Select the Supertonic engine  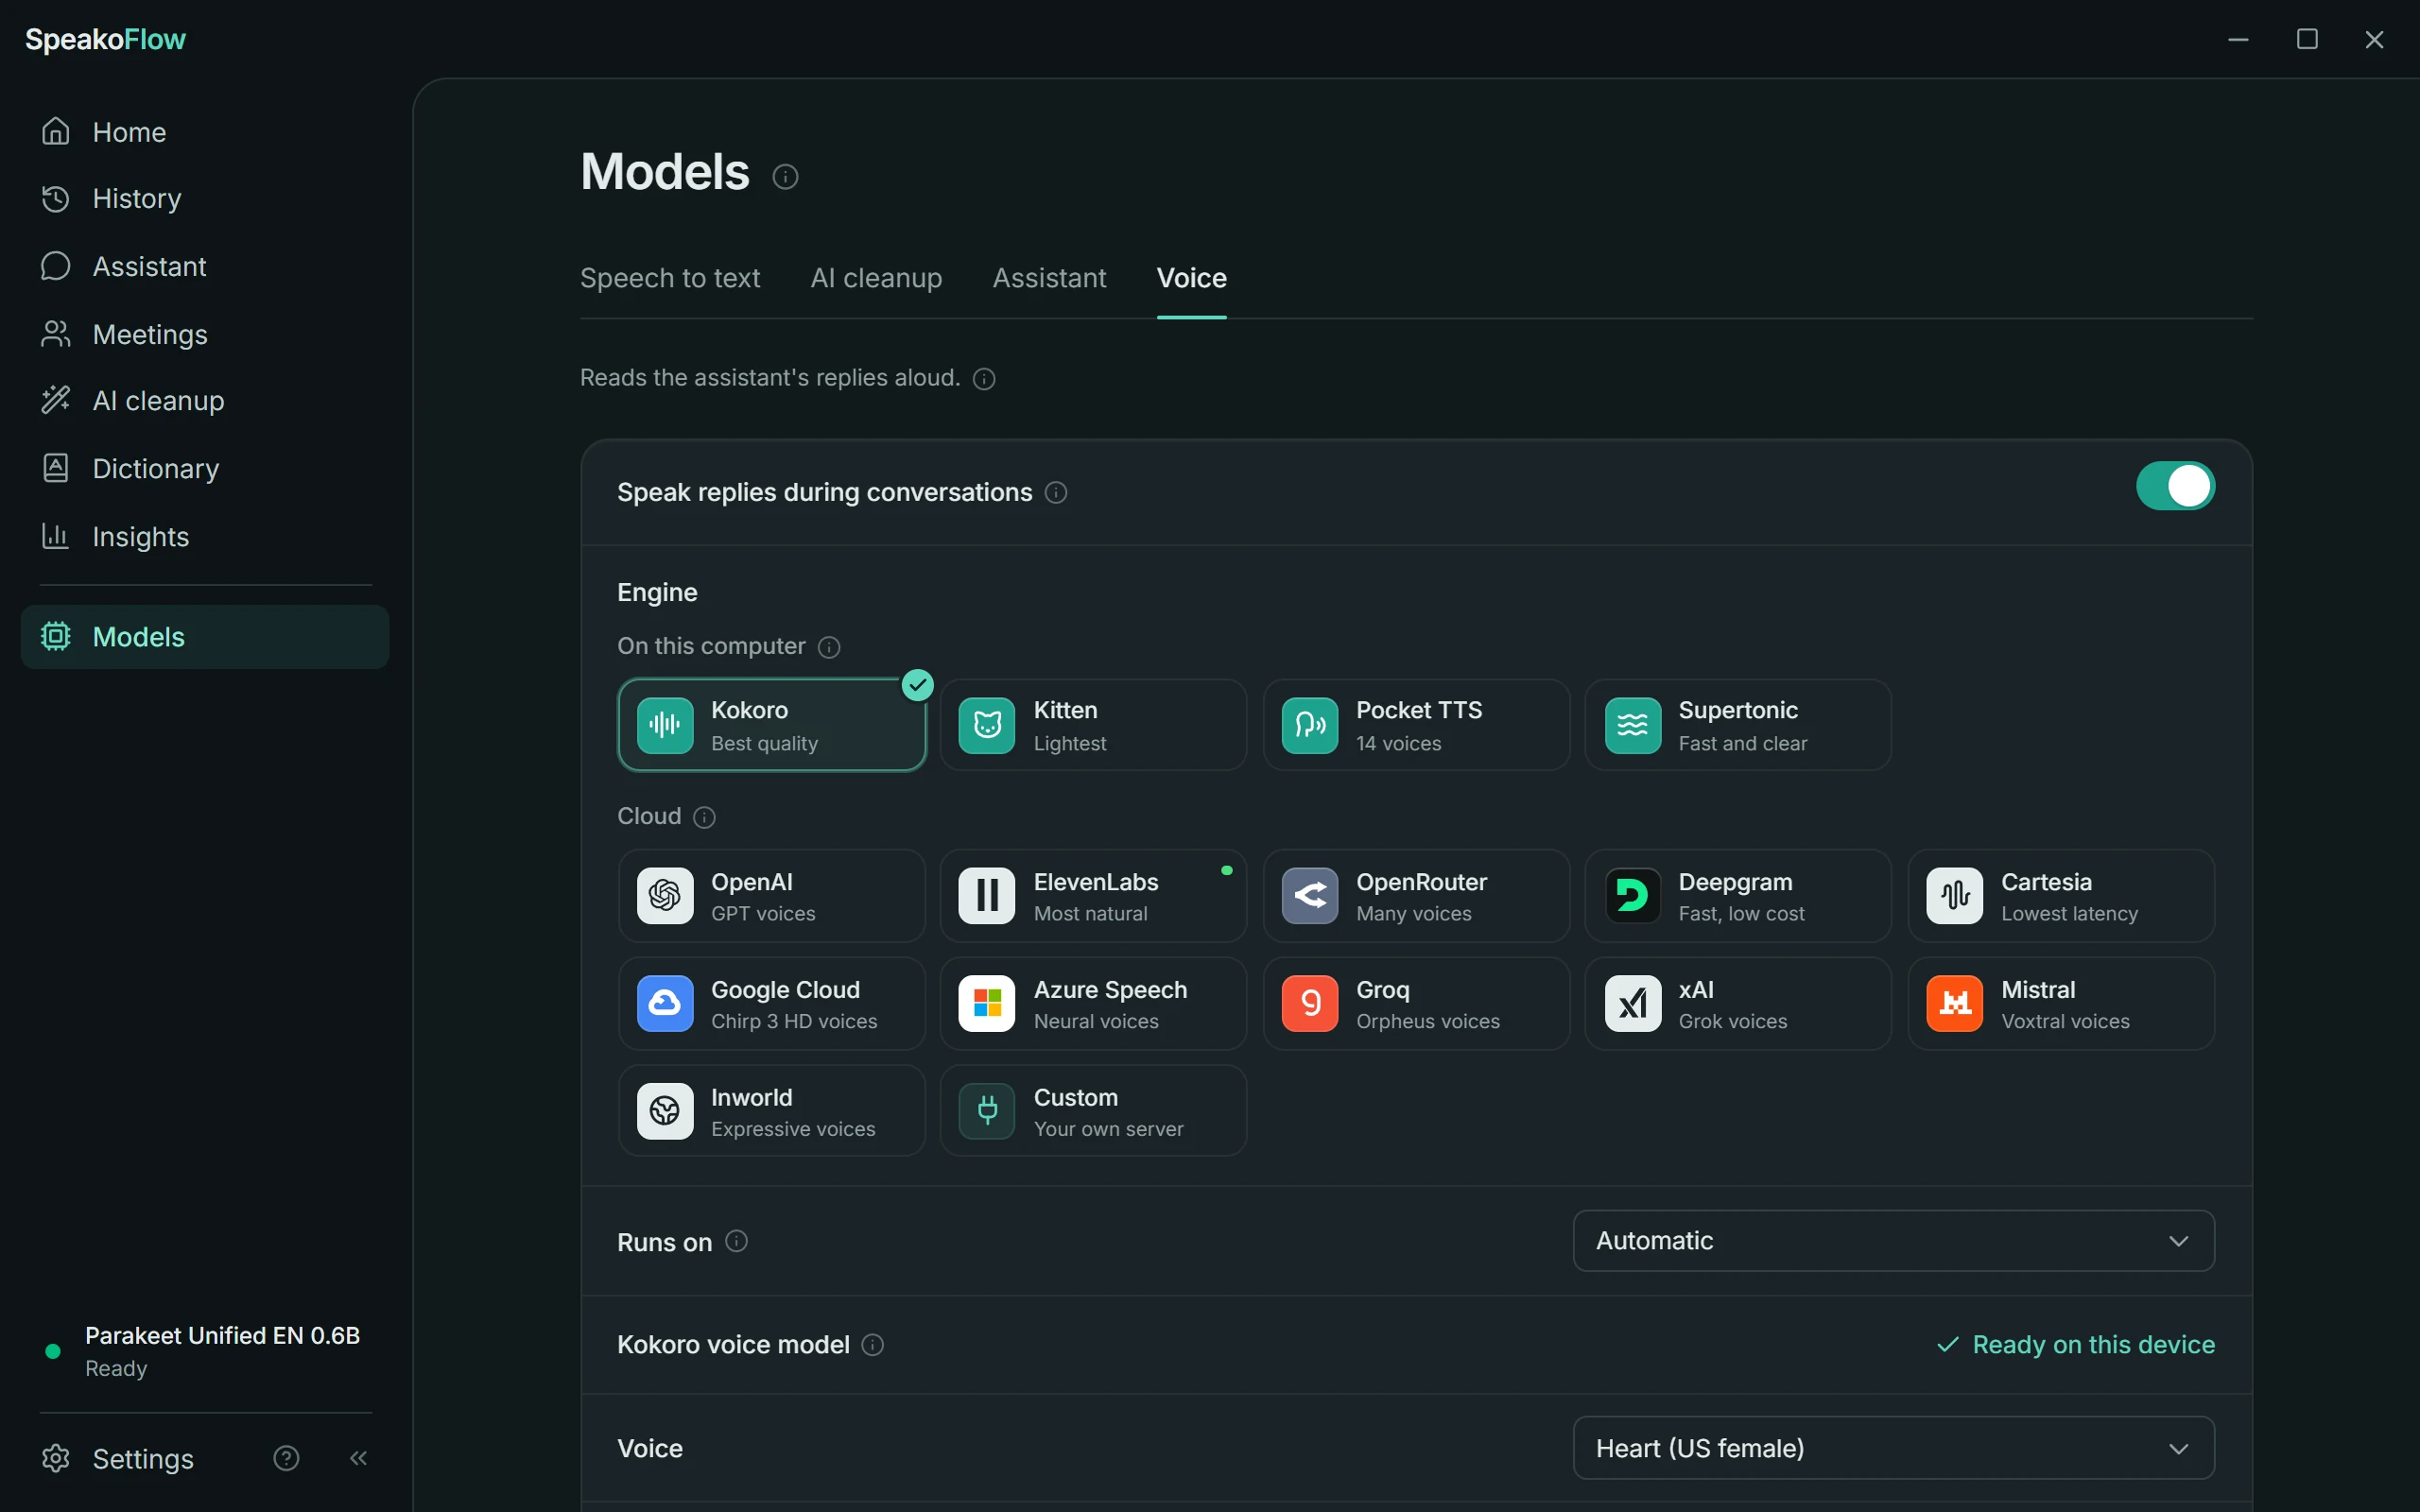pyautogui.click(x=1738, y=725)
